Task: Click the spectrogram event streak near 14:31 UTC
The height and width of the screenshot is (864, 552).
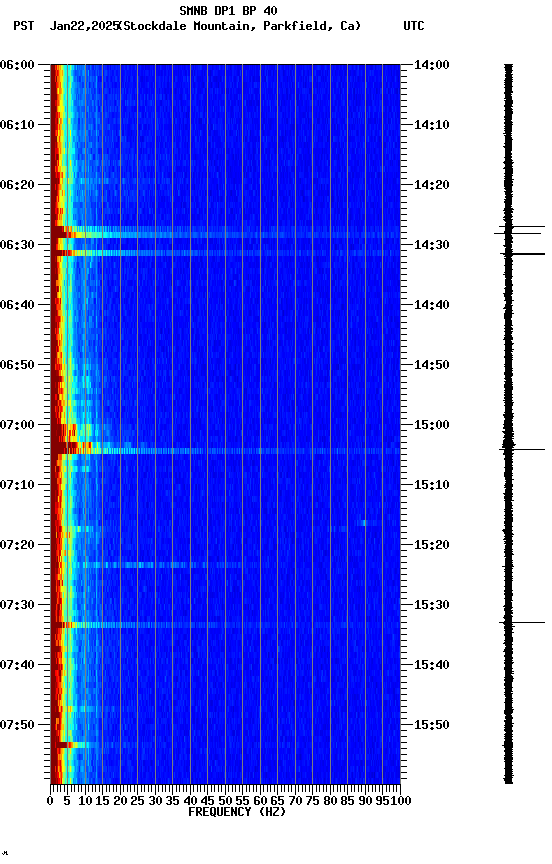Action: click(x=225, y=253)
